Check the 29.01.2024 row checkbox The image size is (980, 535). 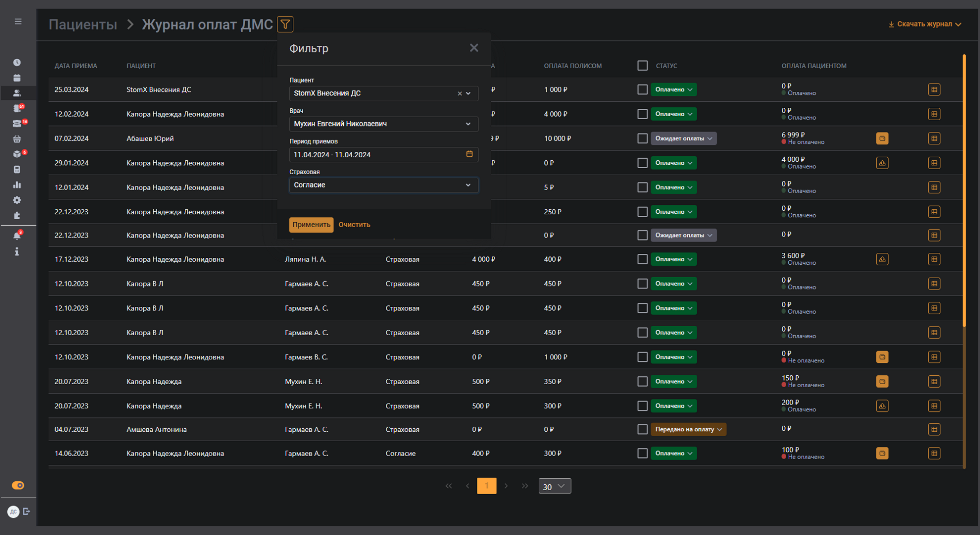(x=642, y=162)
